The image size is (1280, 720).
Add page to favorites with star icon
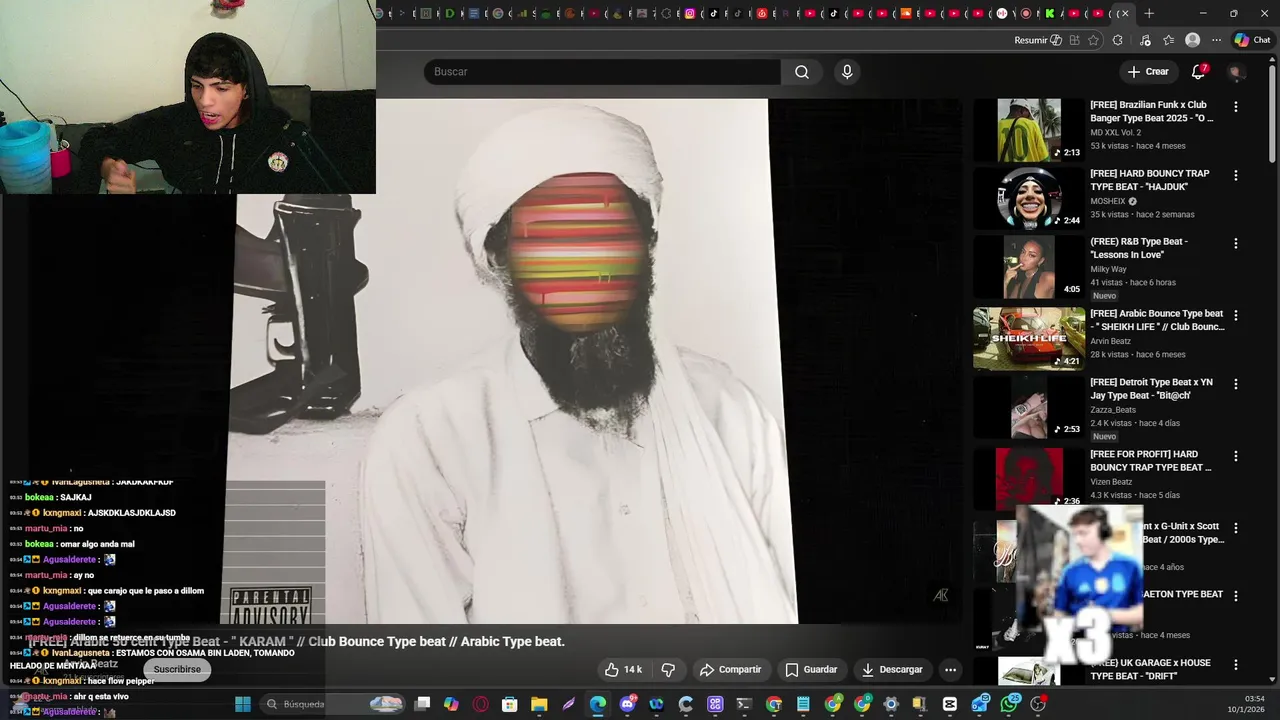1093,40
